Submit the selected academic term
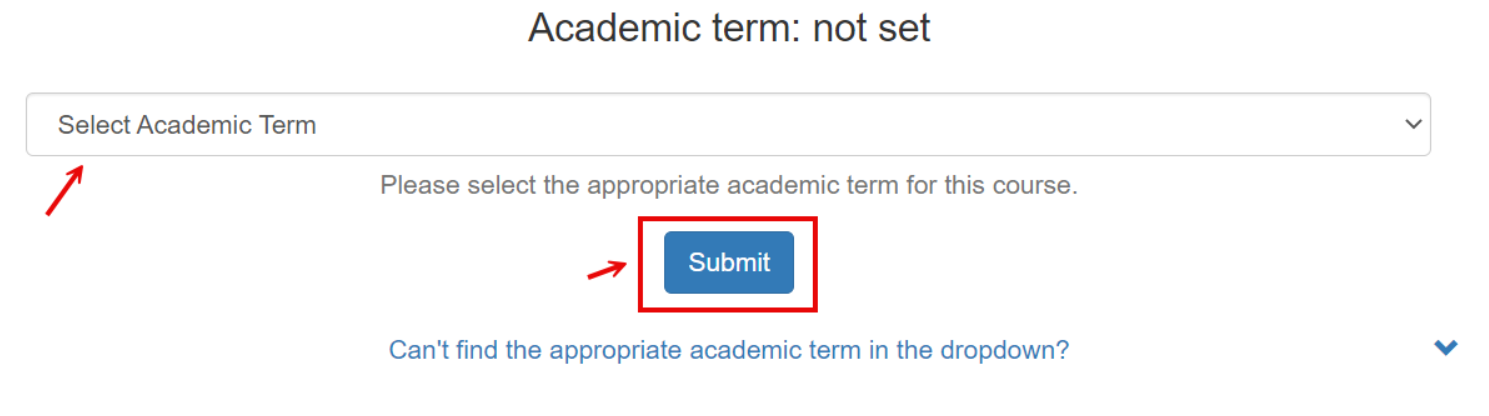Viewport: 1489px width, 416px height. (729, 263)
